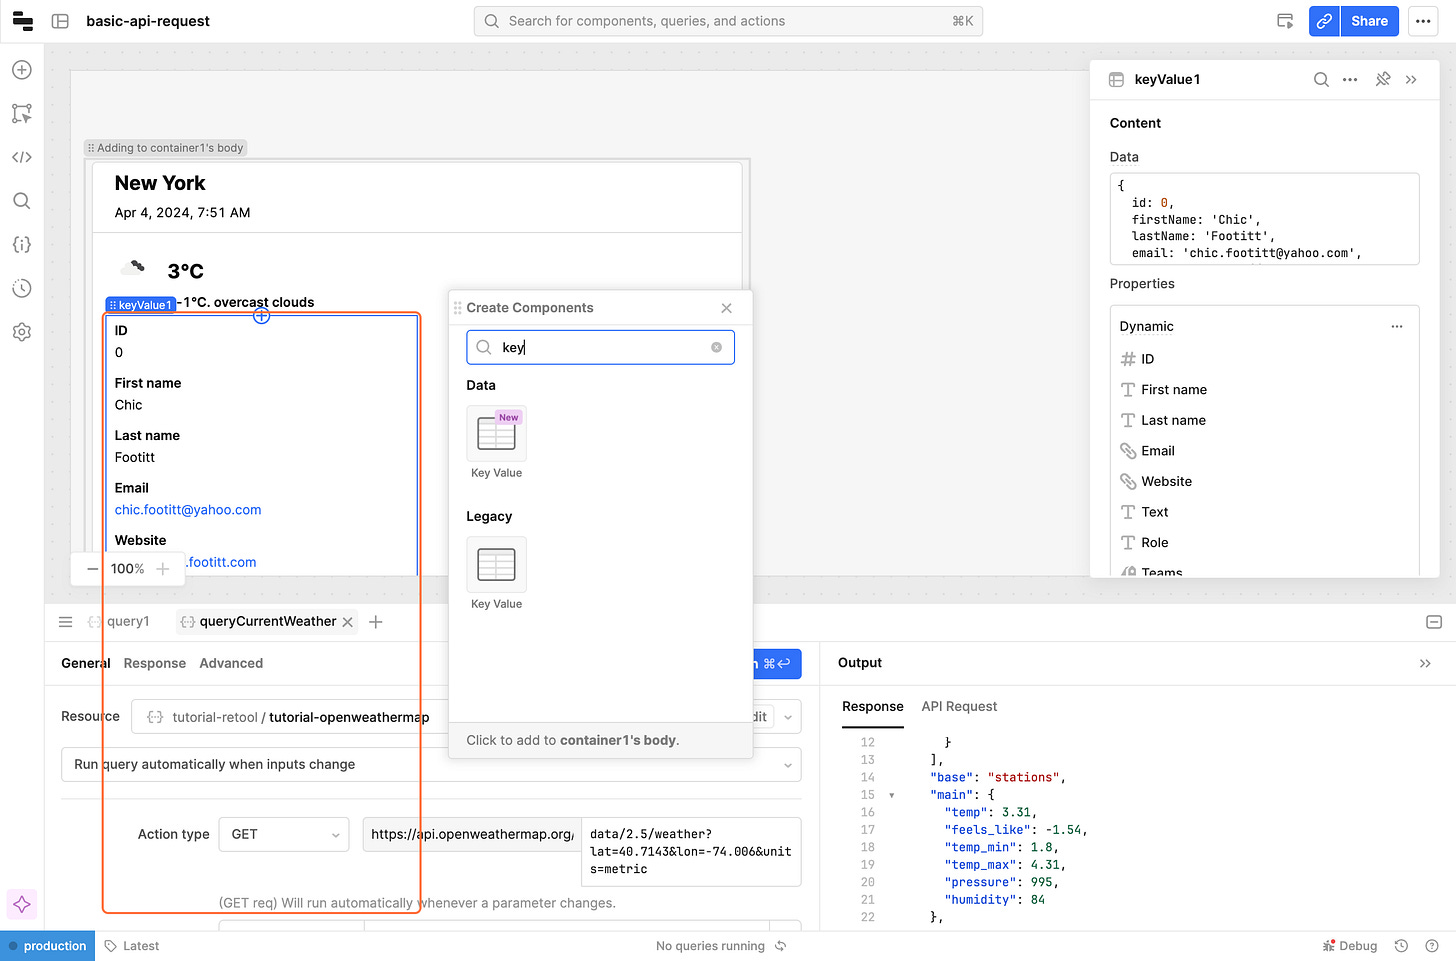Select the General query tab
1456x961 pixels.
86,663
